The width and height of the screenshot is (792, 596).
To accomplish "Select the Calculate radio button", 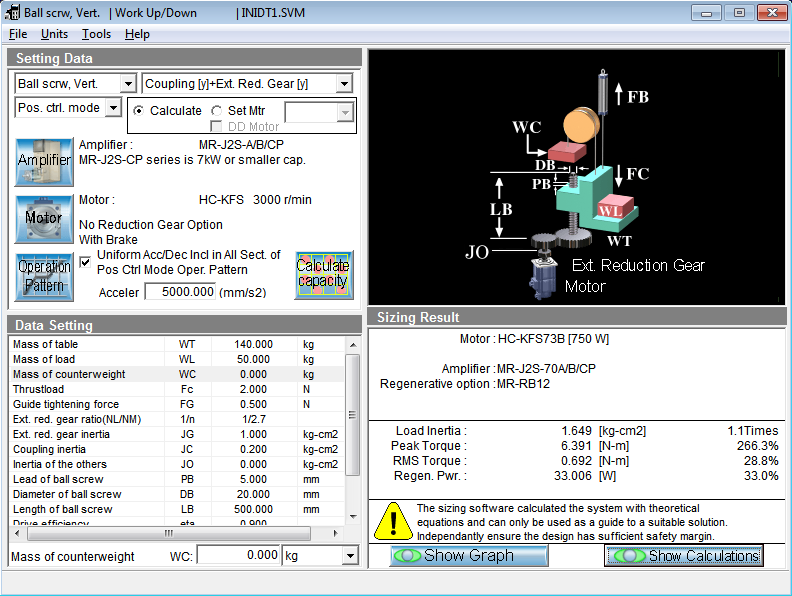I will [x=138, y=111].
